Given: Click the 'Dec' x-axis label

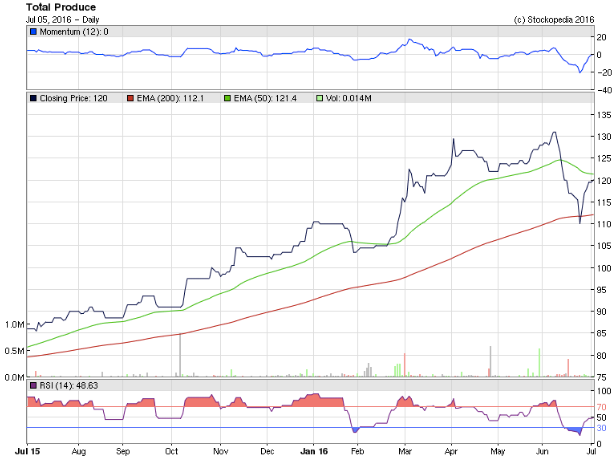Looking at the screenshot, I should [267, 451].
